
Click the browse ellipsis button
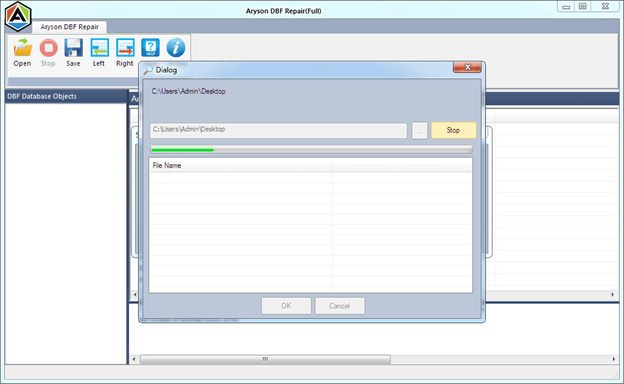coord(419,131)
